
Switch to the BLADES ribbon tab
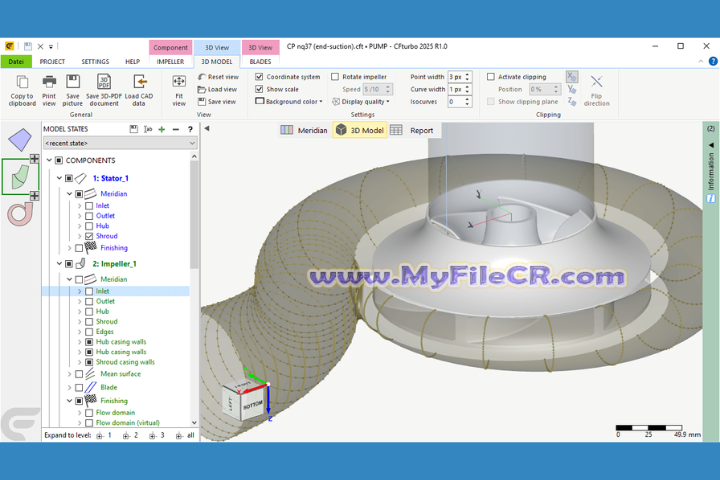coord(260,61)
